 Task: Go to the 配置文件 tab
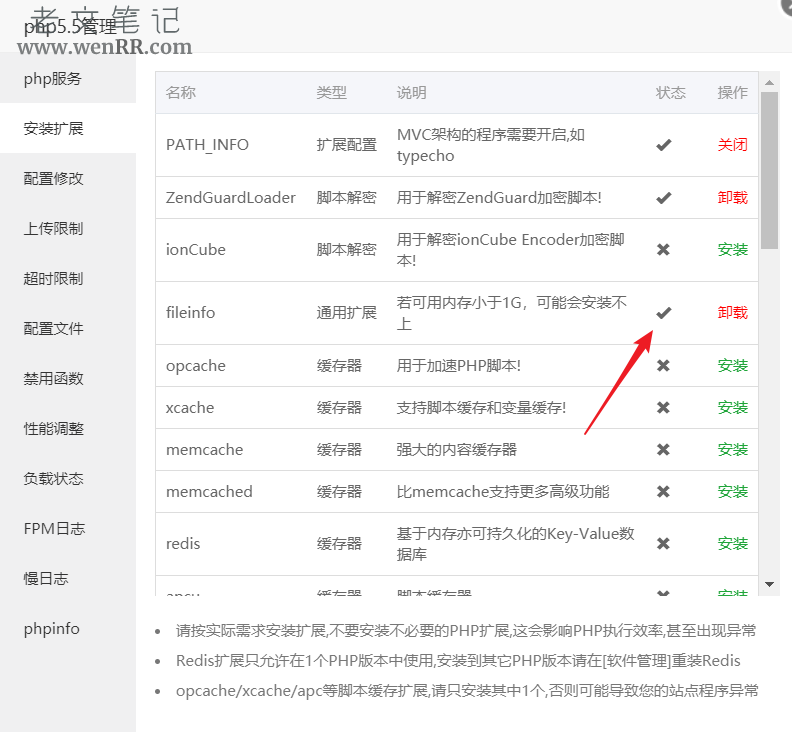tap(68, 328)
